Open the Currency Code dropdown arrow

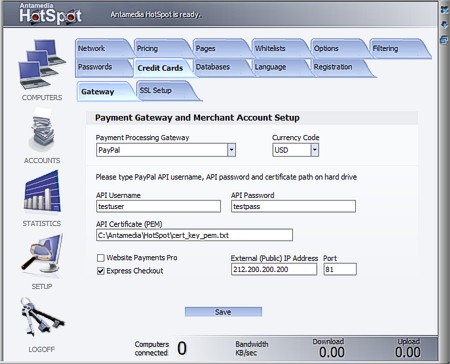[x=315, y=150]
